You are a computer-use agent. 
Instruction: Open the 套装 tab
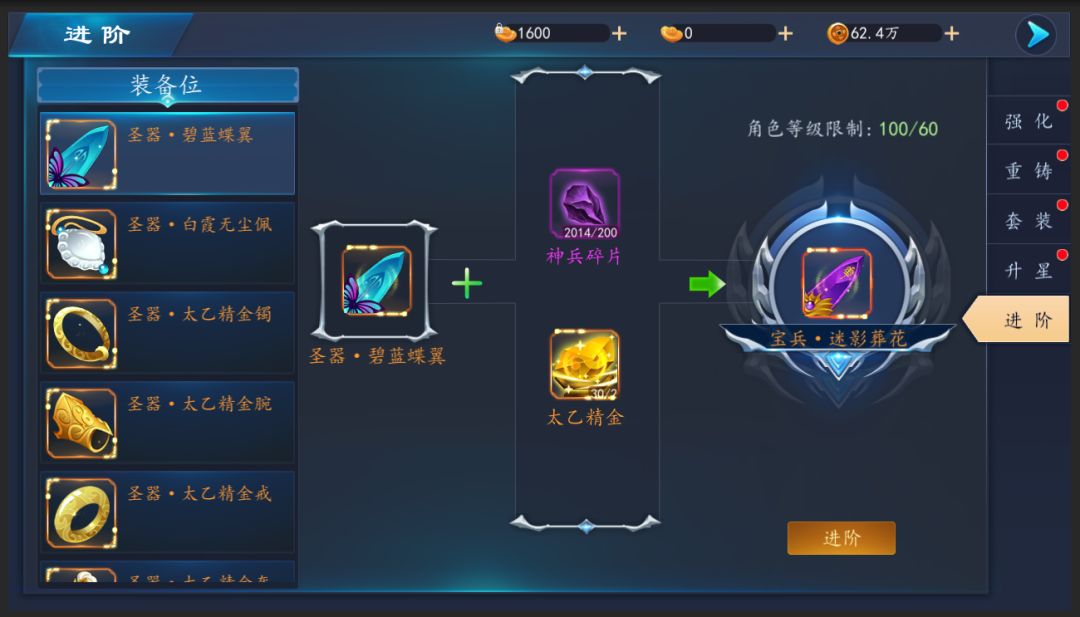point(1028,220)
